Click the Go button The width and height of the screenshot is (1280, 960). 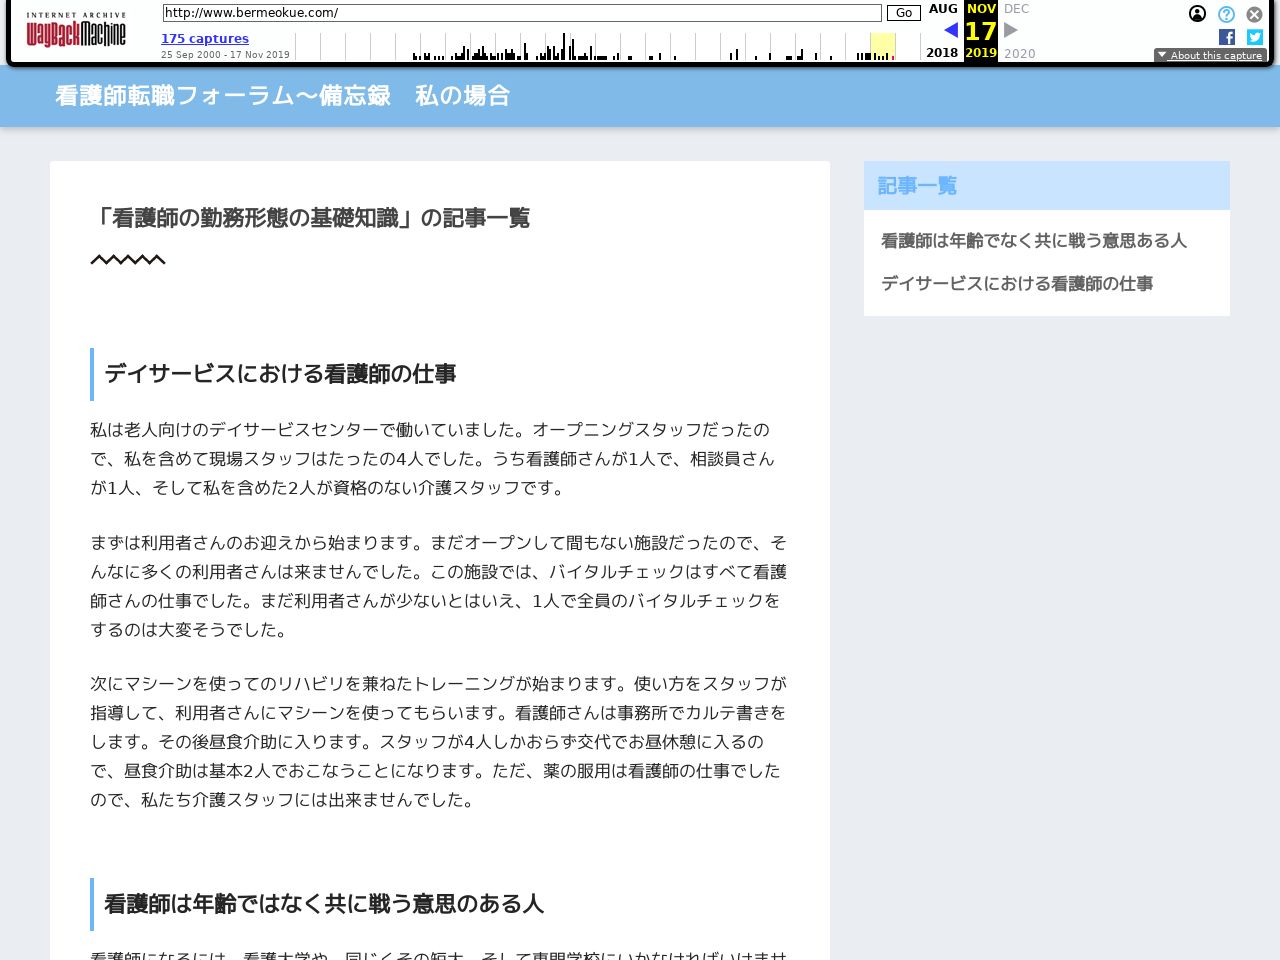[903, 13]
